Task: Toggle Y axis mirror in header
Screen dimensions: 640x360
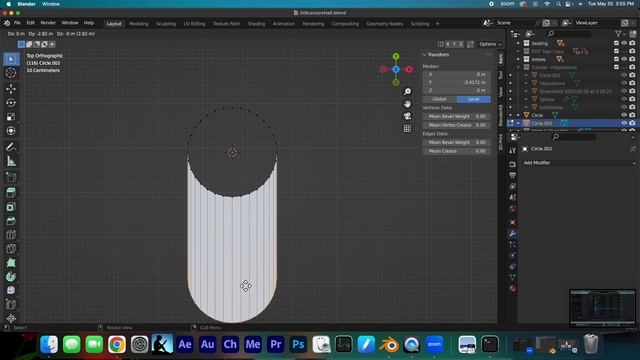Action: (x=454, y=44)
